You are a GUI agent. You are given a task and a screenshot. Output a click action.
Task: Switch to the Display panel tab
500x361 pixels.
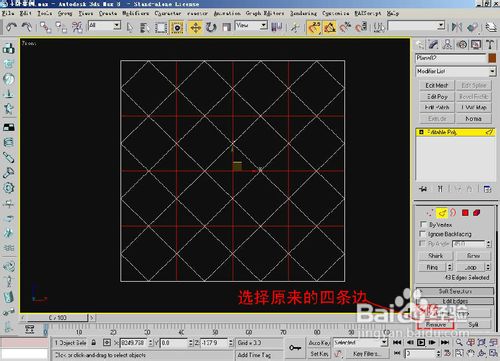pos(476,44)
